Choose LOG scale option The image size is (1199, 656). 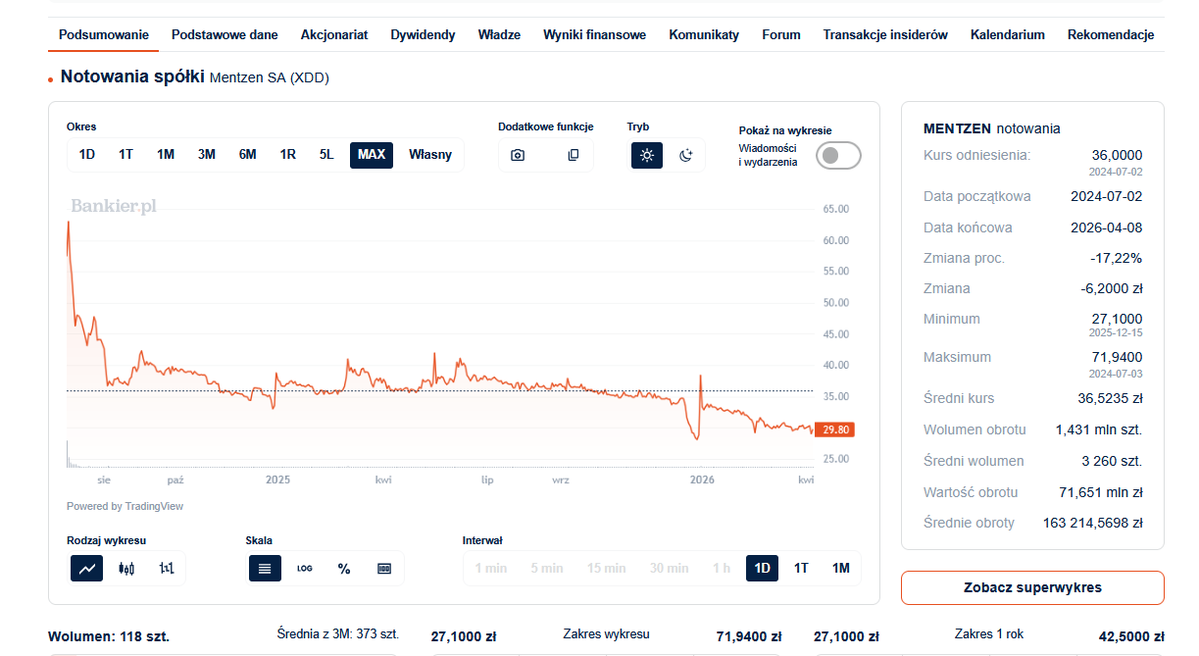click(x=304, y=568)
